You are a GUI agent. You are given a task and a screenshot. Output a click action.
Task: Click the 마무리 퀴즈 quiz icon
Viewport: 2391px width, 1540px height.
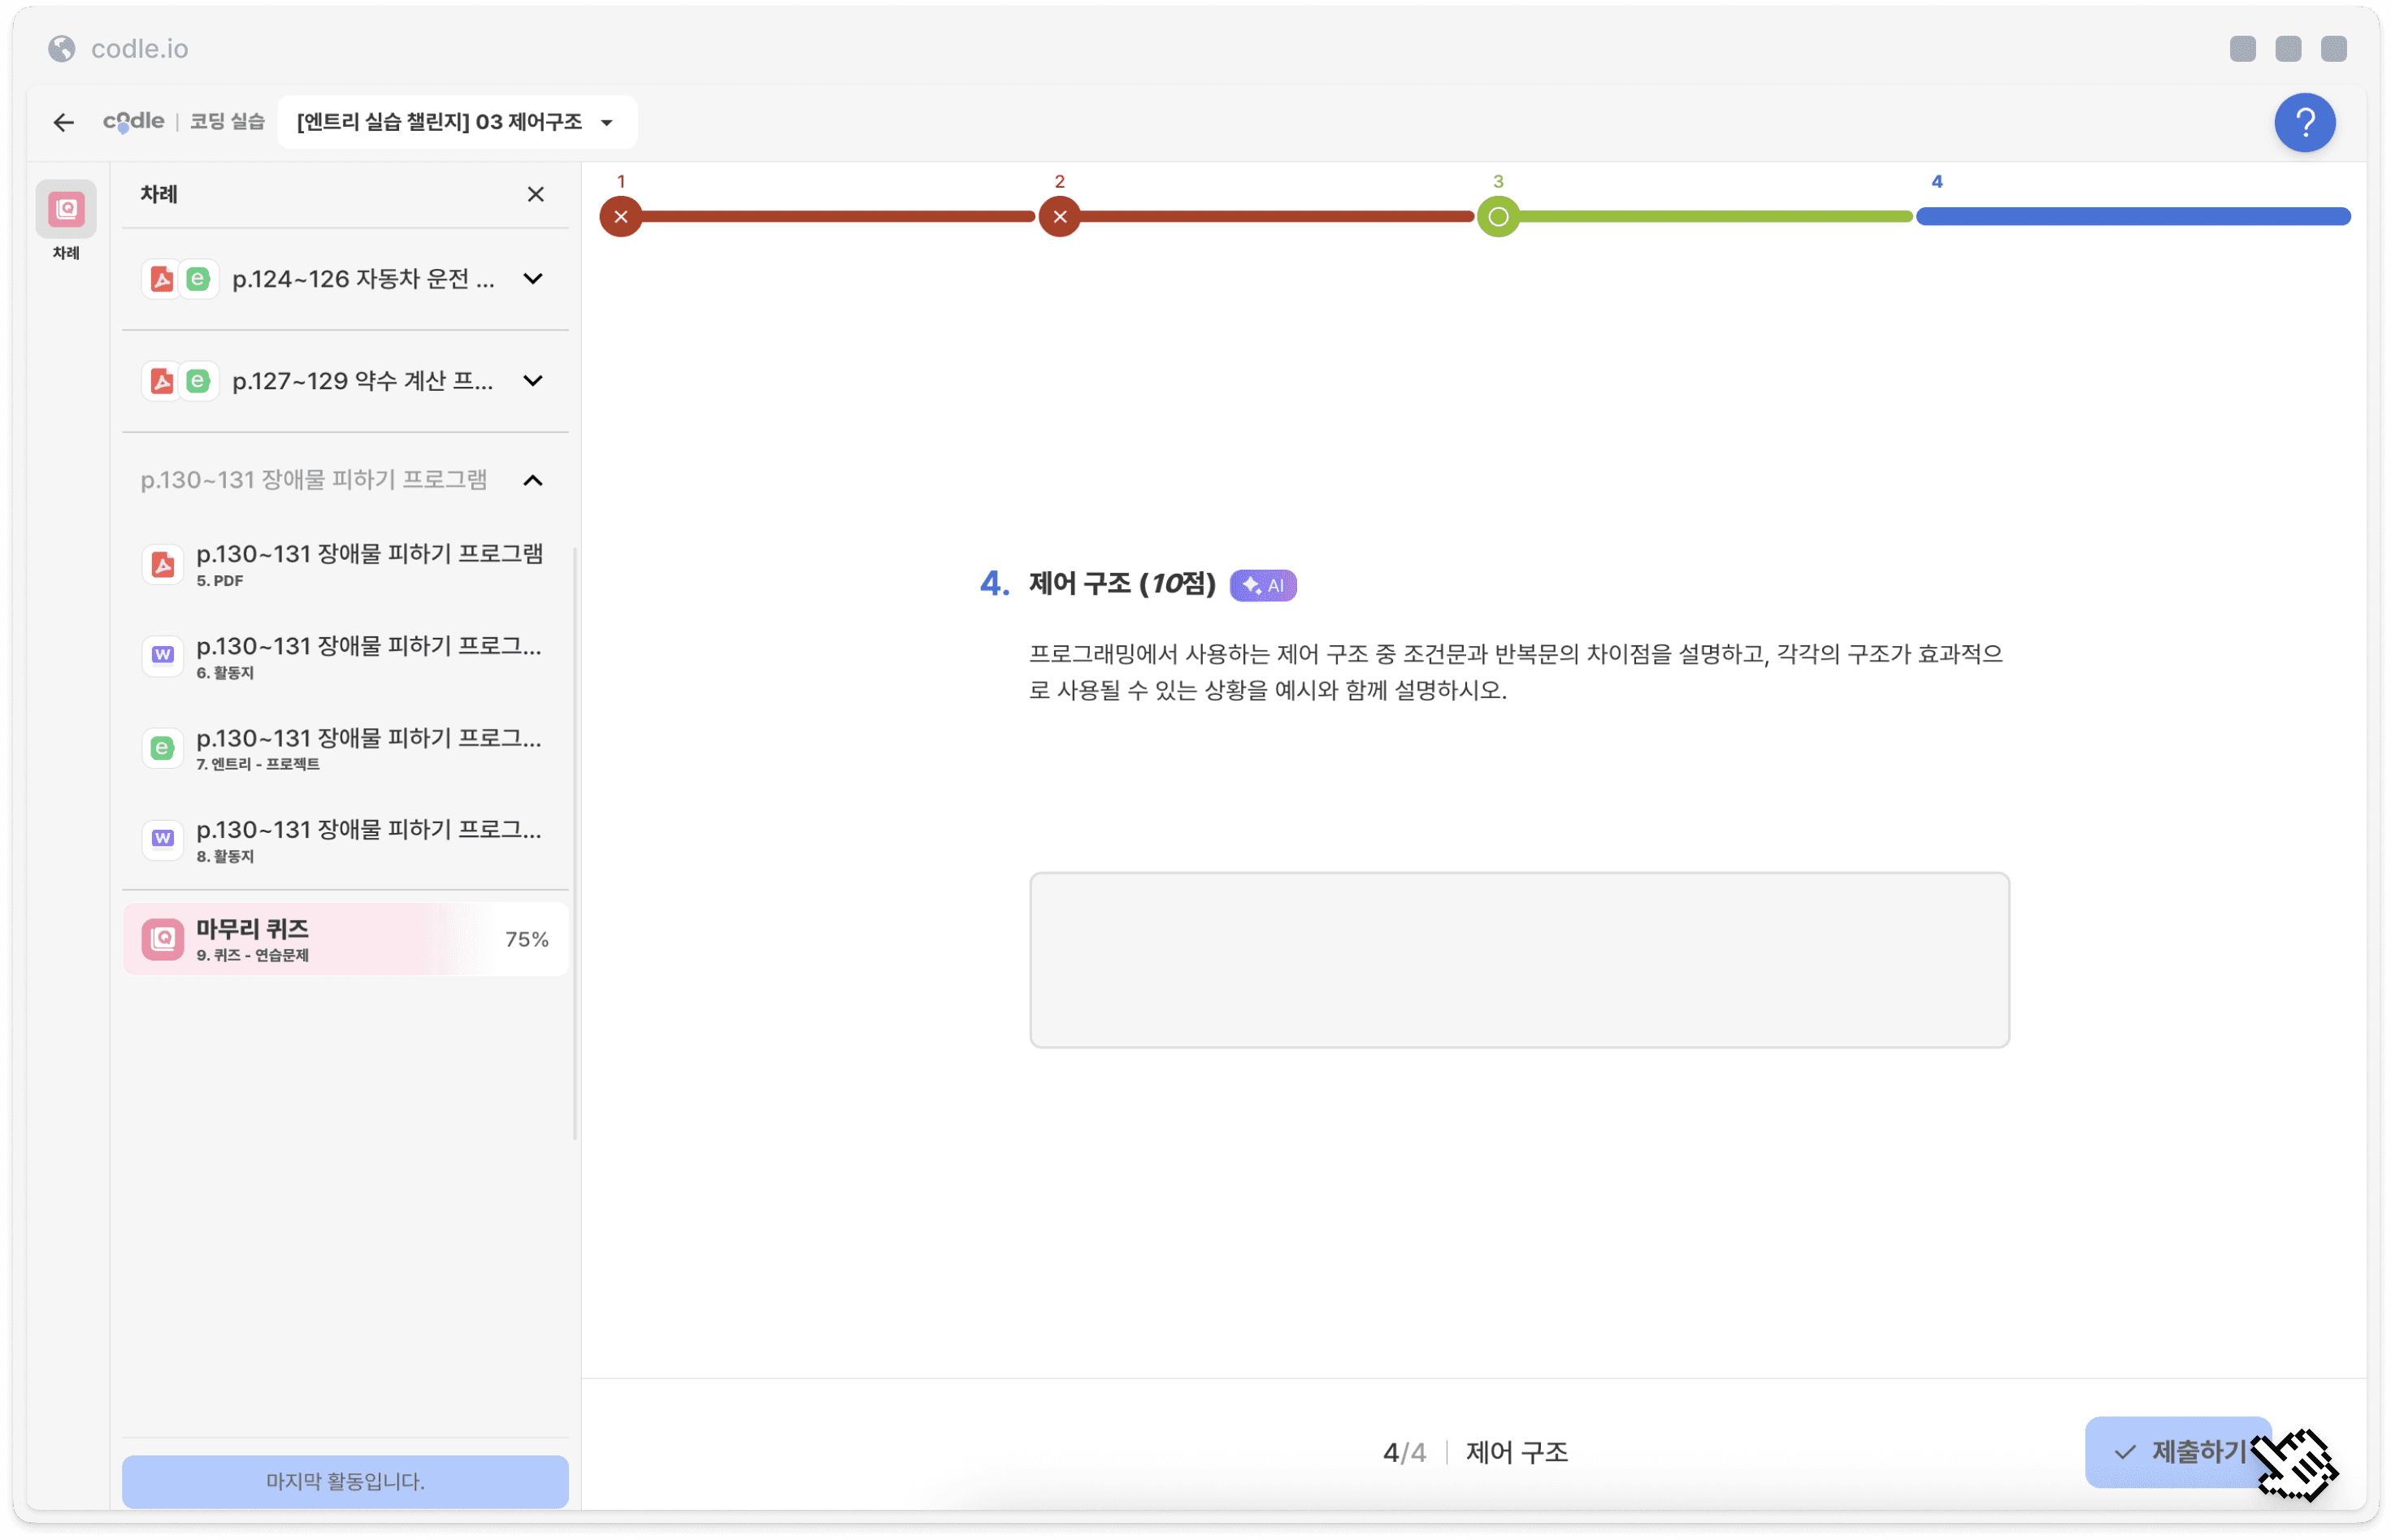tap(163, 939)
